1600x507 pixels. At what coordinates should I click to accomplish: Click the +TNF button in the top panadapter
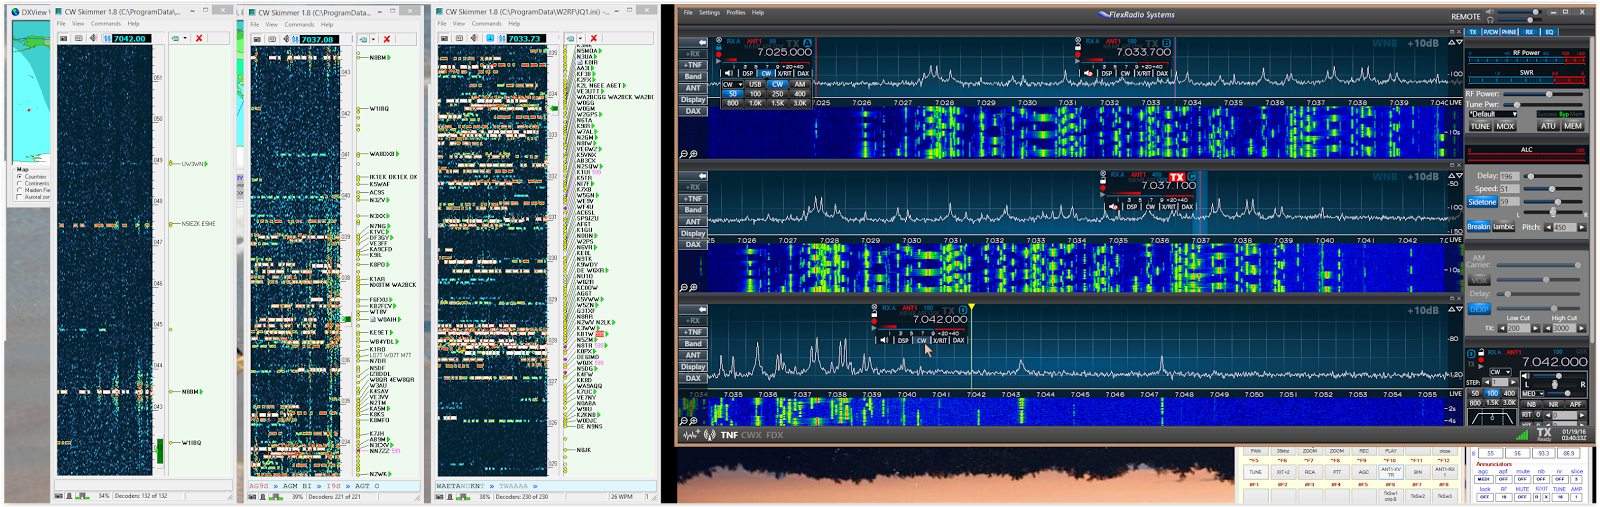[x=693, y=65]
